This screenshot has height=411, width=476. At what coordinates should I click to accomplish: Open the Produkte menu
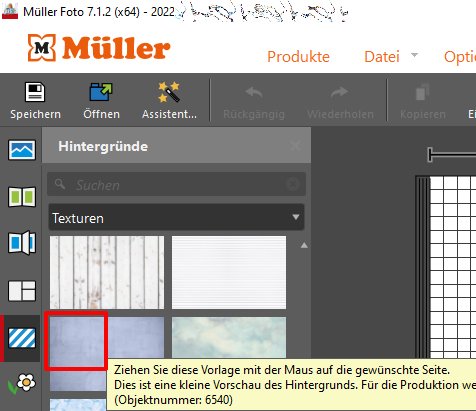298,57
